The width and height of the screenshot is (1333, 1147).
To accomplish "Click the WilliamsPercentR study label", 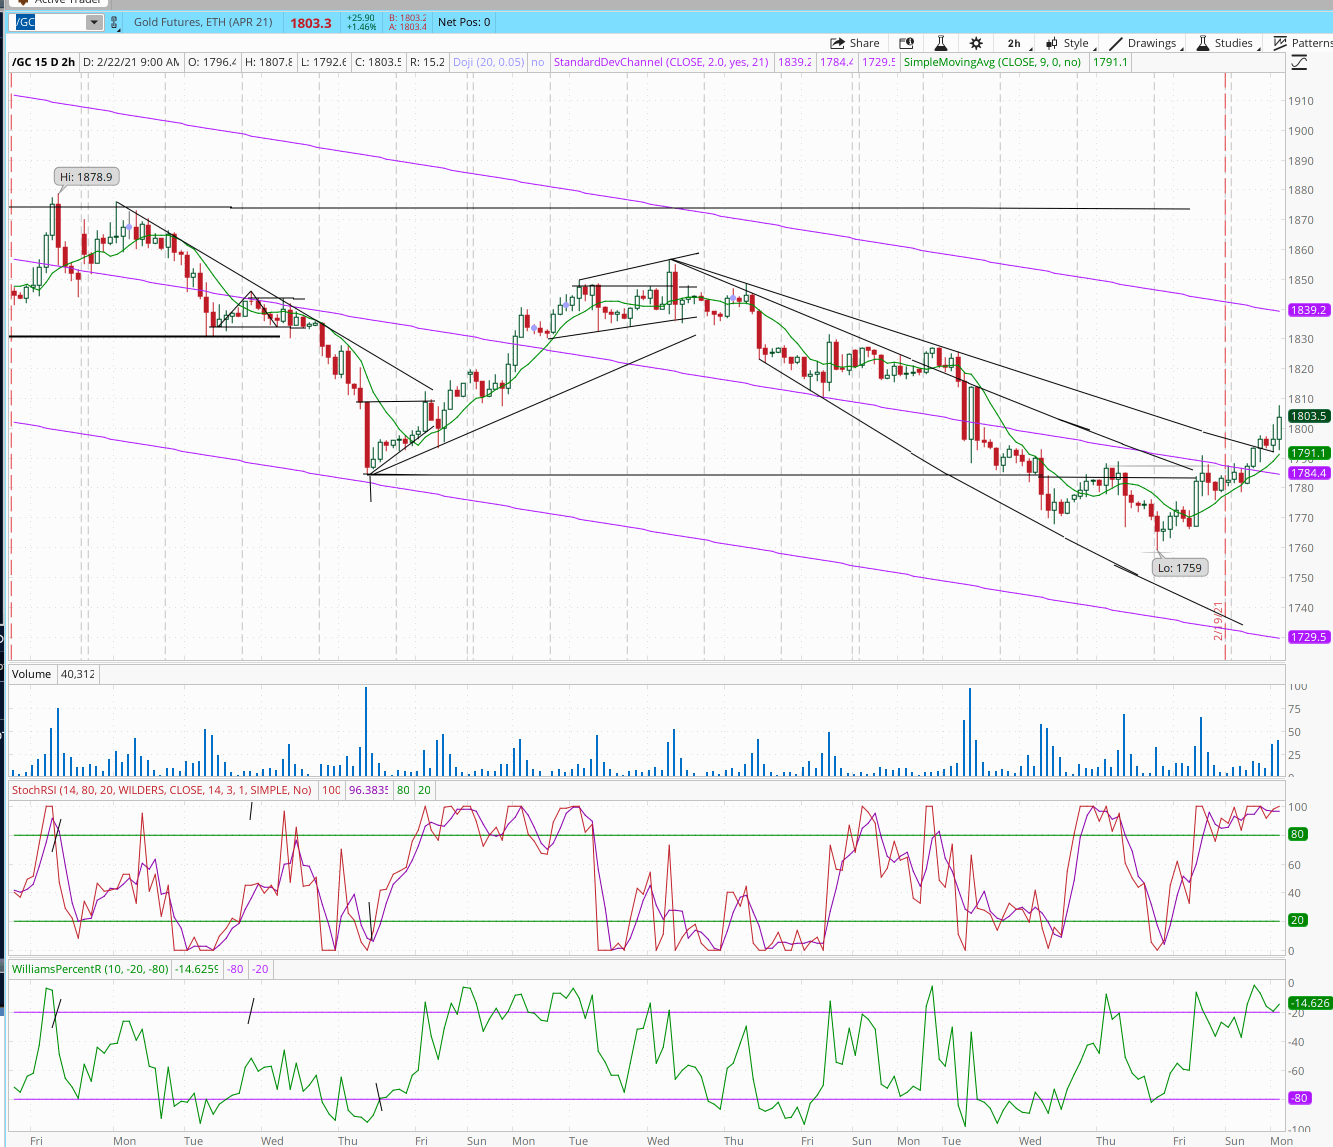I will click(90, 969).
